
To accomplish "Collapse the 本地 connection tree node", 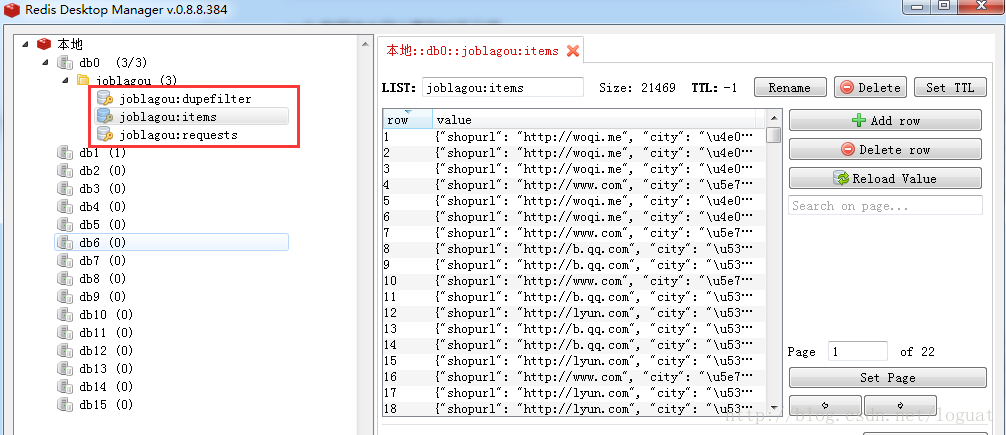I will [25, 44].
